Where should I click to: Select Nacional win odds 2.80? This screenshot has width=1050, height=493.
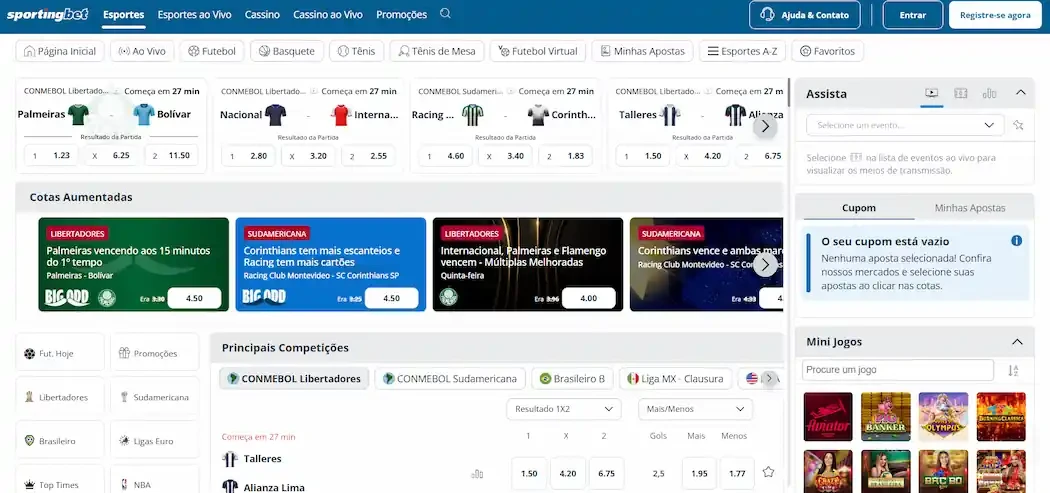coord(248,155)
